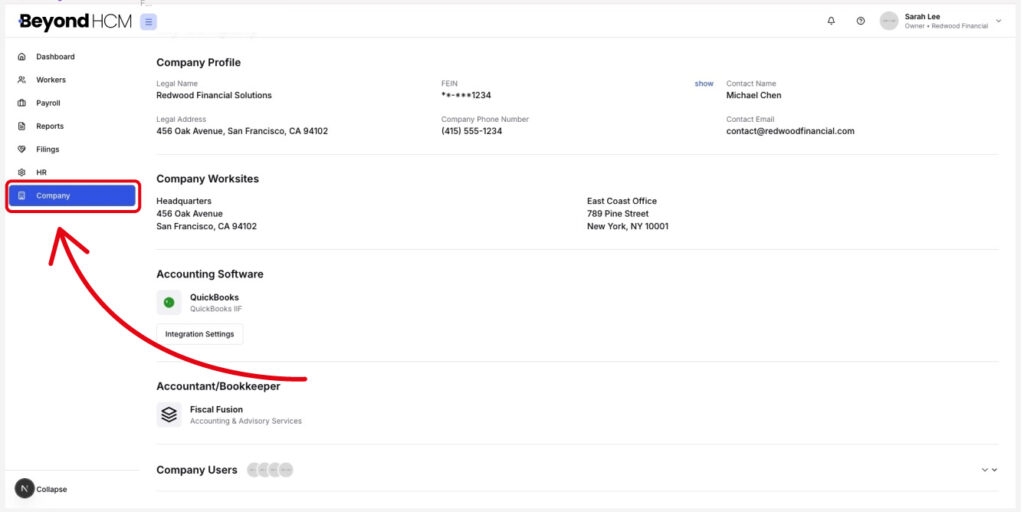Click the QuickBooks green logo icon
The width and height of the screenshot is (1024, 512).
coord(169,302)
